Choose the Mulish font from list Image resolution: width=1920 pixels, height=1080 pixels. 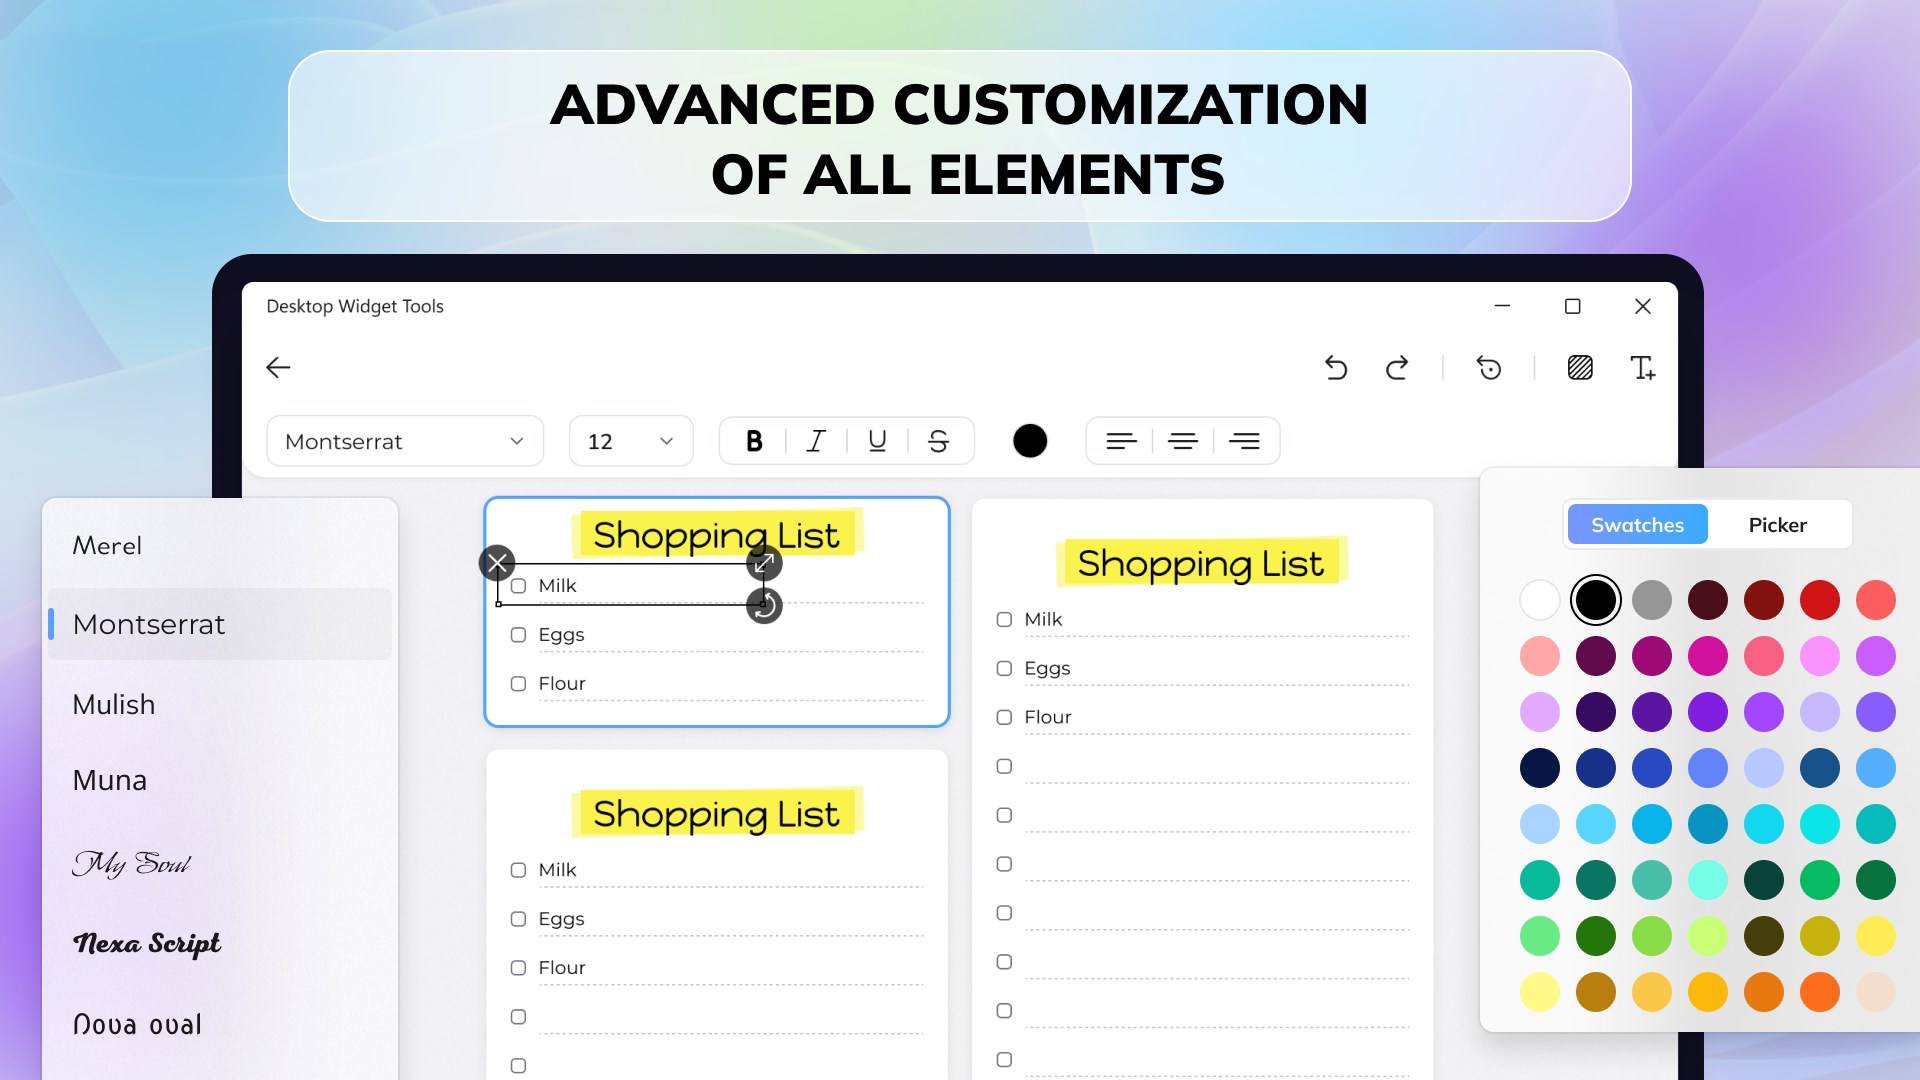[114, 704]
